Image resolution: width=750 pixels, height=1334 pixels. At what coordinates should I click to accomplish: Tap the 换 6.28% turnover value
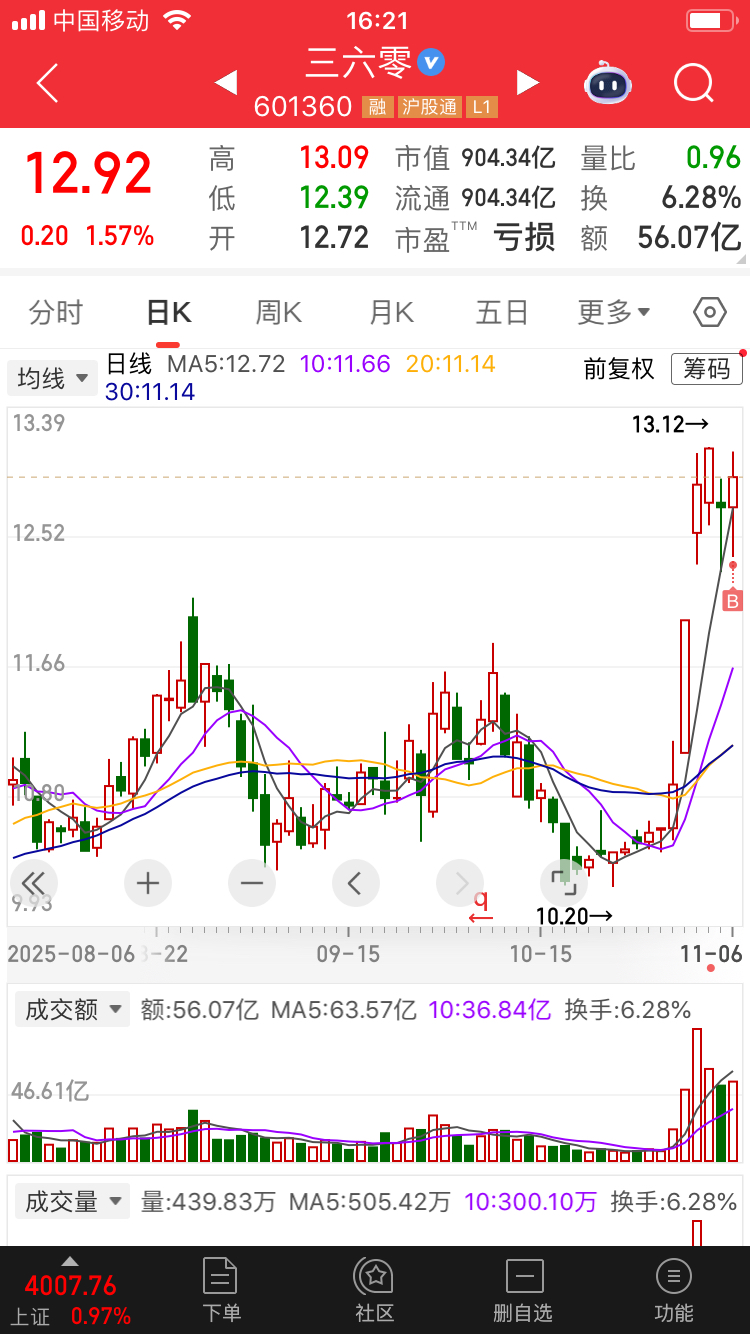(x=702, y=197)
